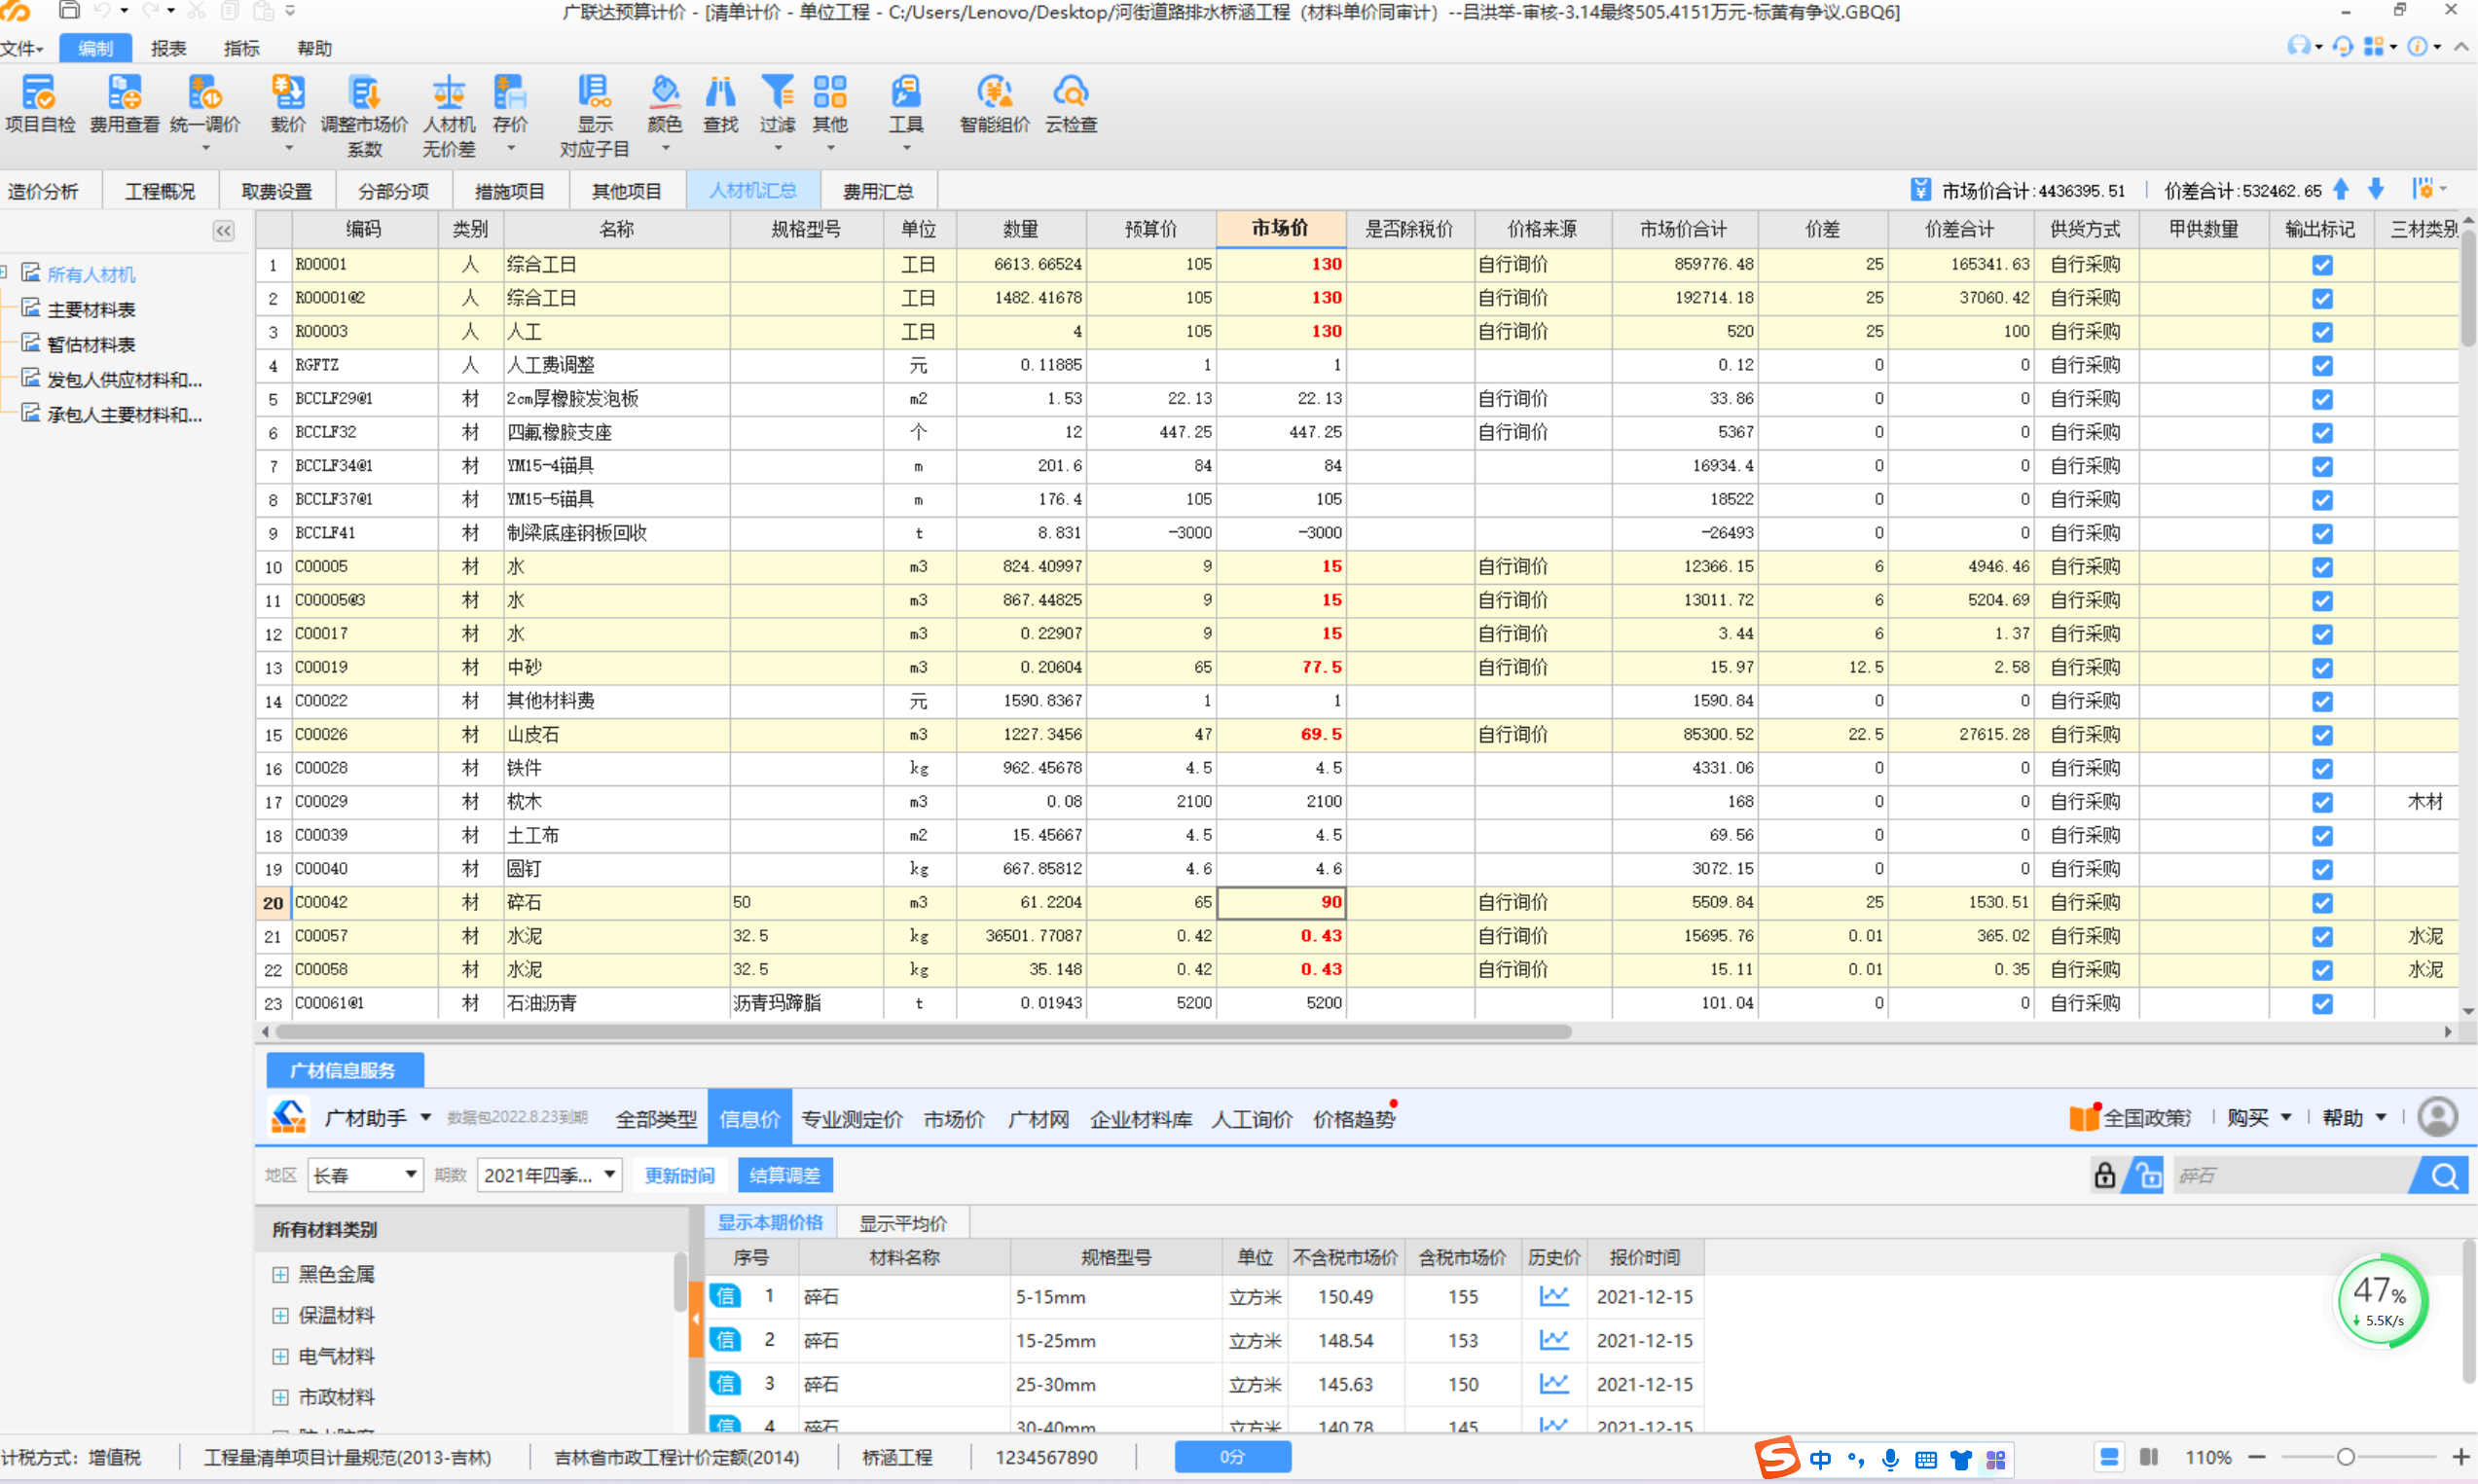This screenshot has height=1484, width=2478.
Task: Click the 结算调差 button
Action: pos(785,1175)
